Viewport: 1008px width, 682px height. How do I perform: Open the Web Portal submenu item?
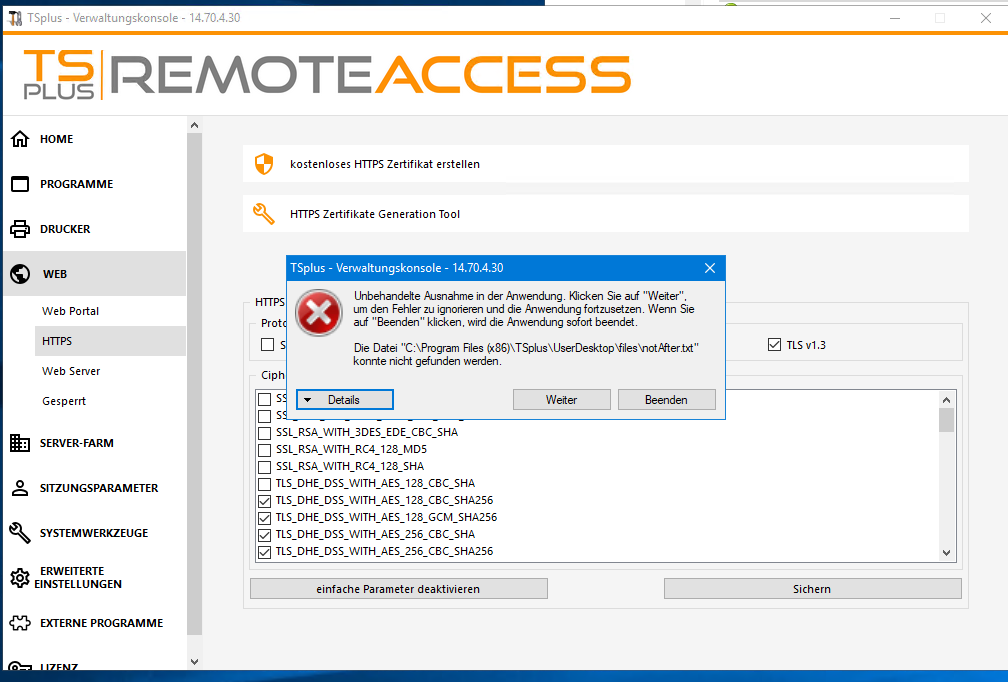(70, 311)
